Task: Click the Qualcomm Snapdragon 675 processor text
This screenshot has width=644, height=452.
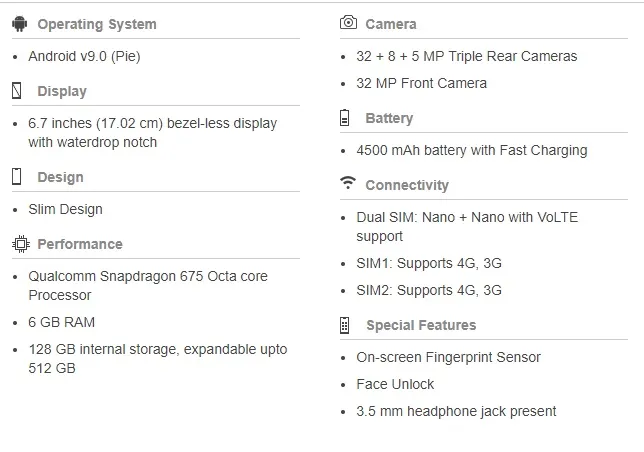Action: tap(148, 286)
